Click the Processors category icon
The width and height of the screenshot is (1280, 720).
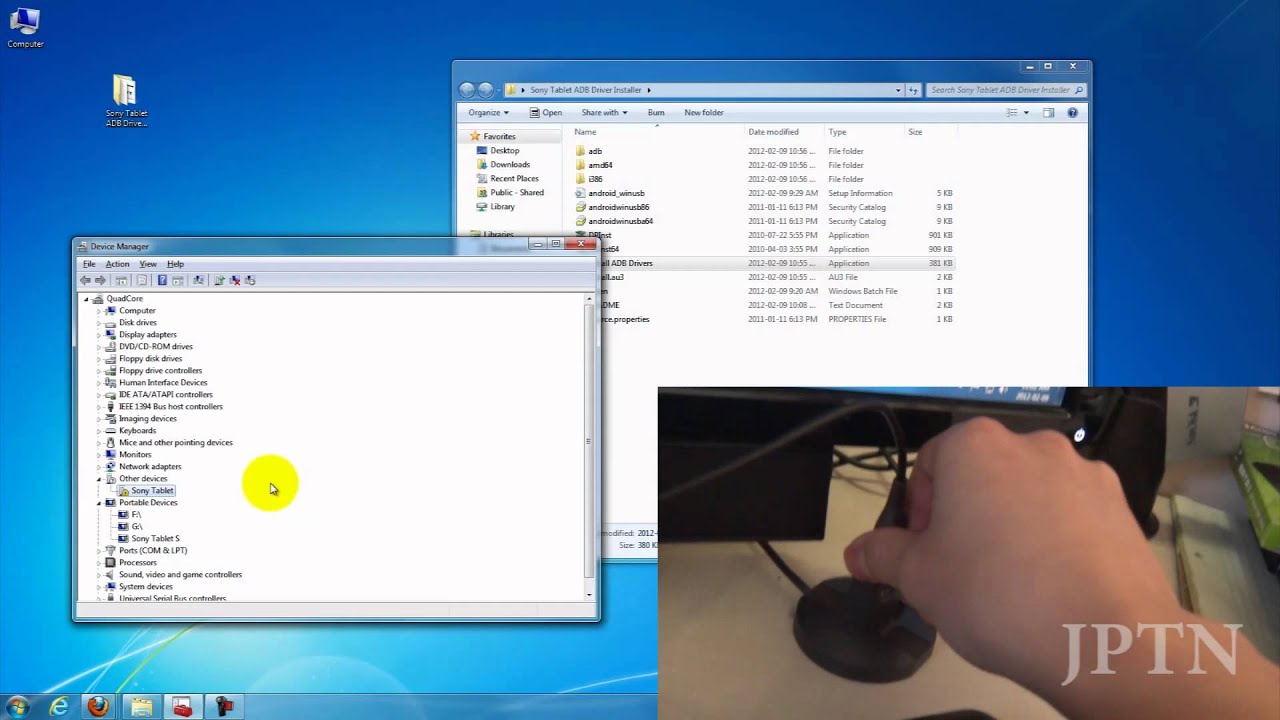point(111,563)
